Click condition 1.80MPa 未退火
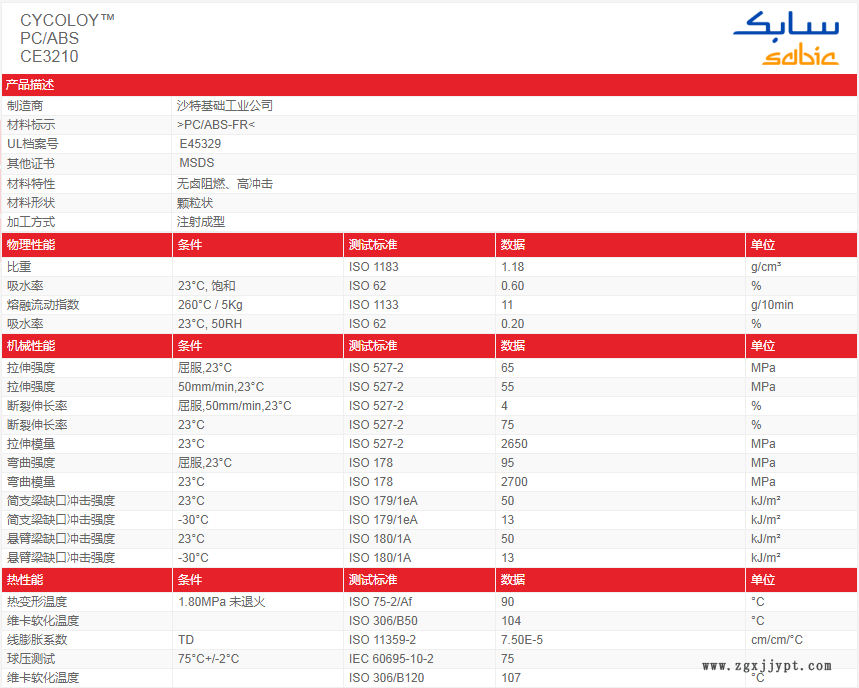 222,601
